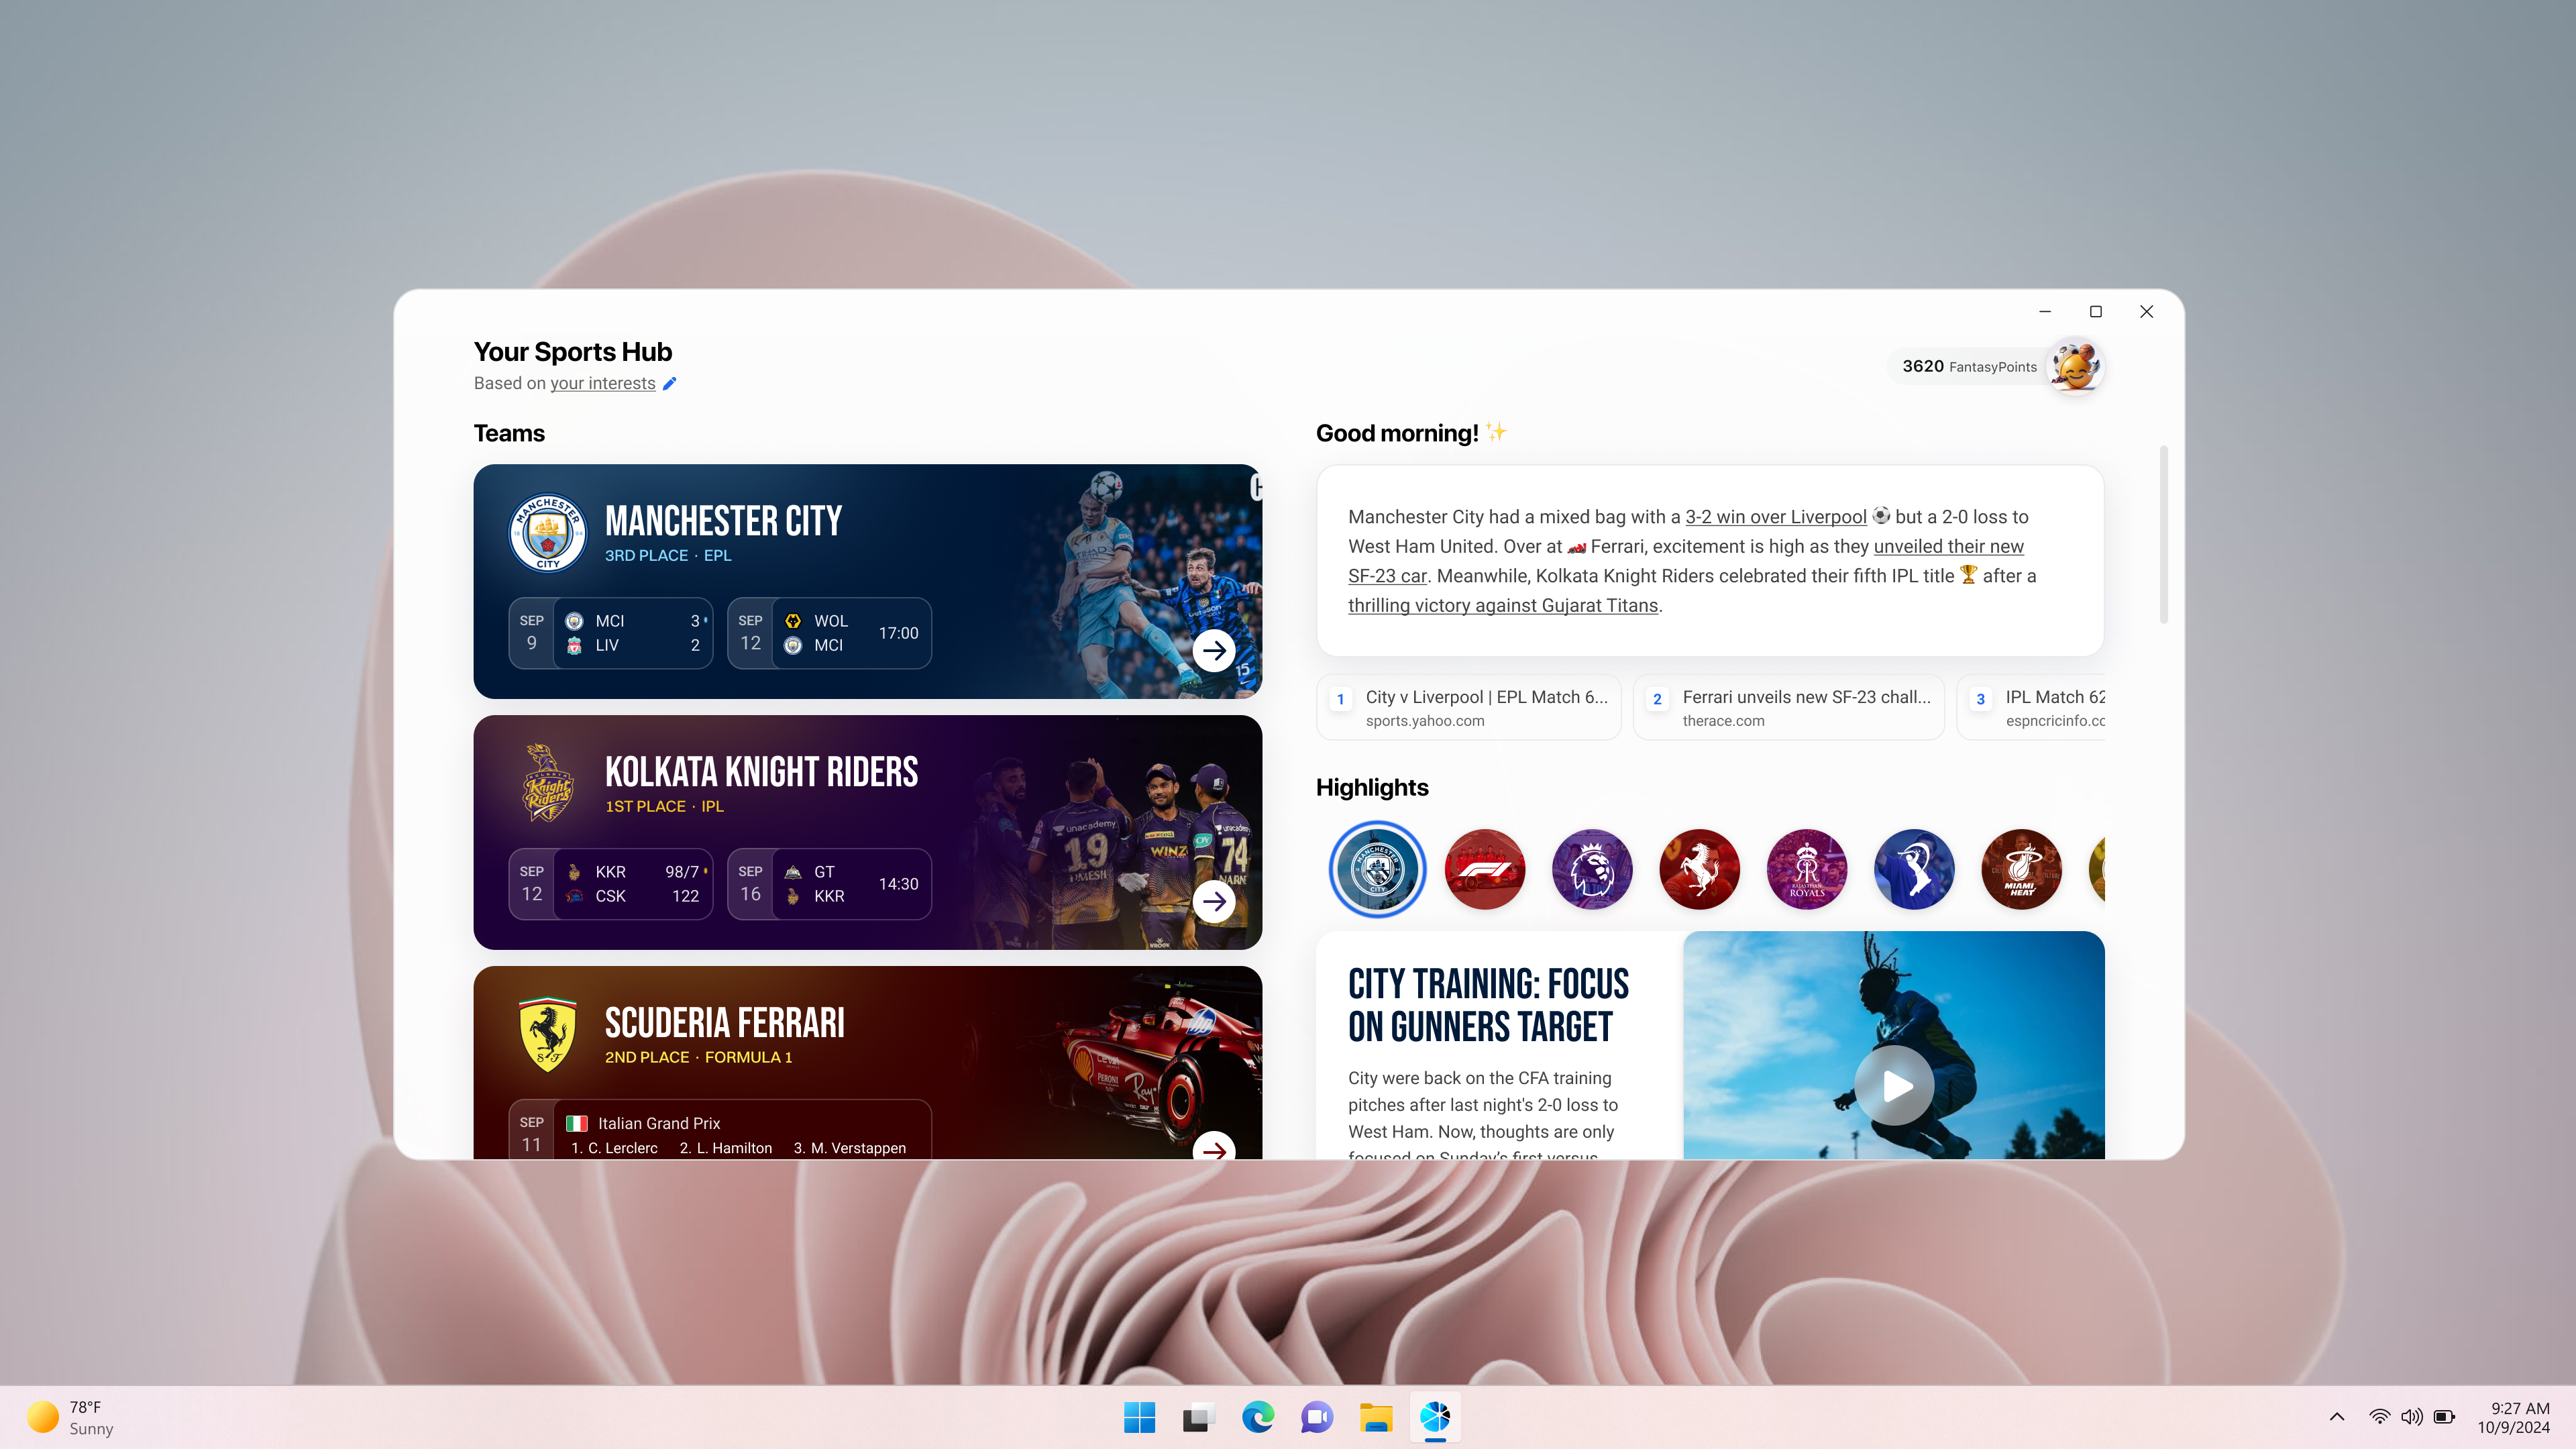Open MCI vs LIV Sep 9 result

point(611,633)
